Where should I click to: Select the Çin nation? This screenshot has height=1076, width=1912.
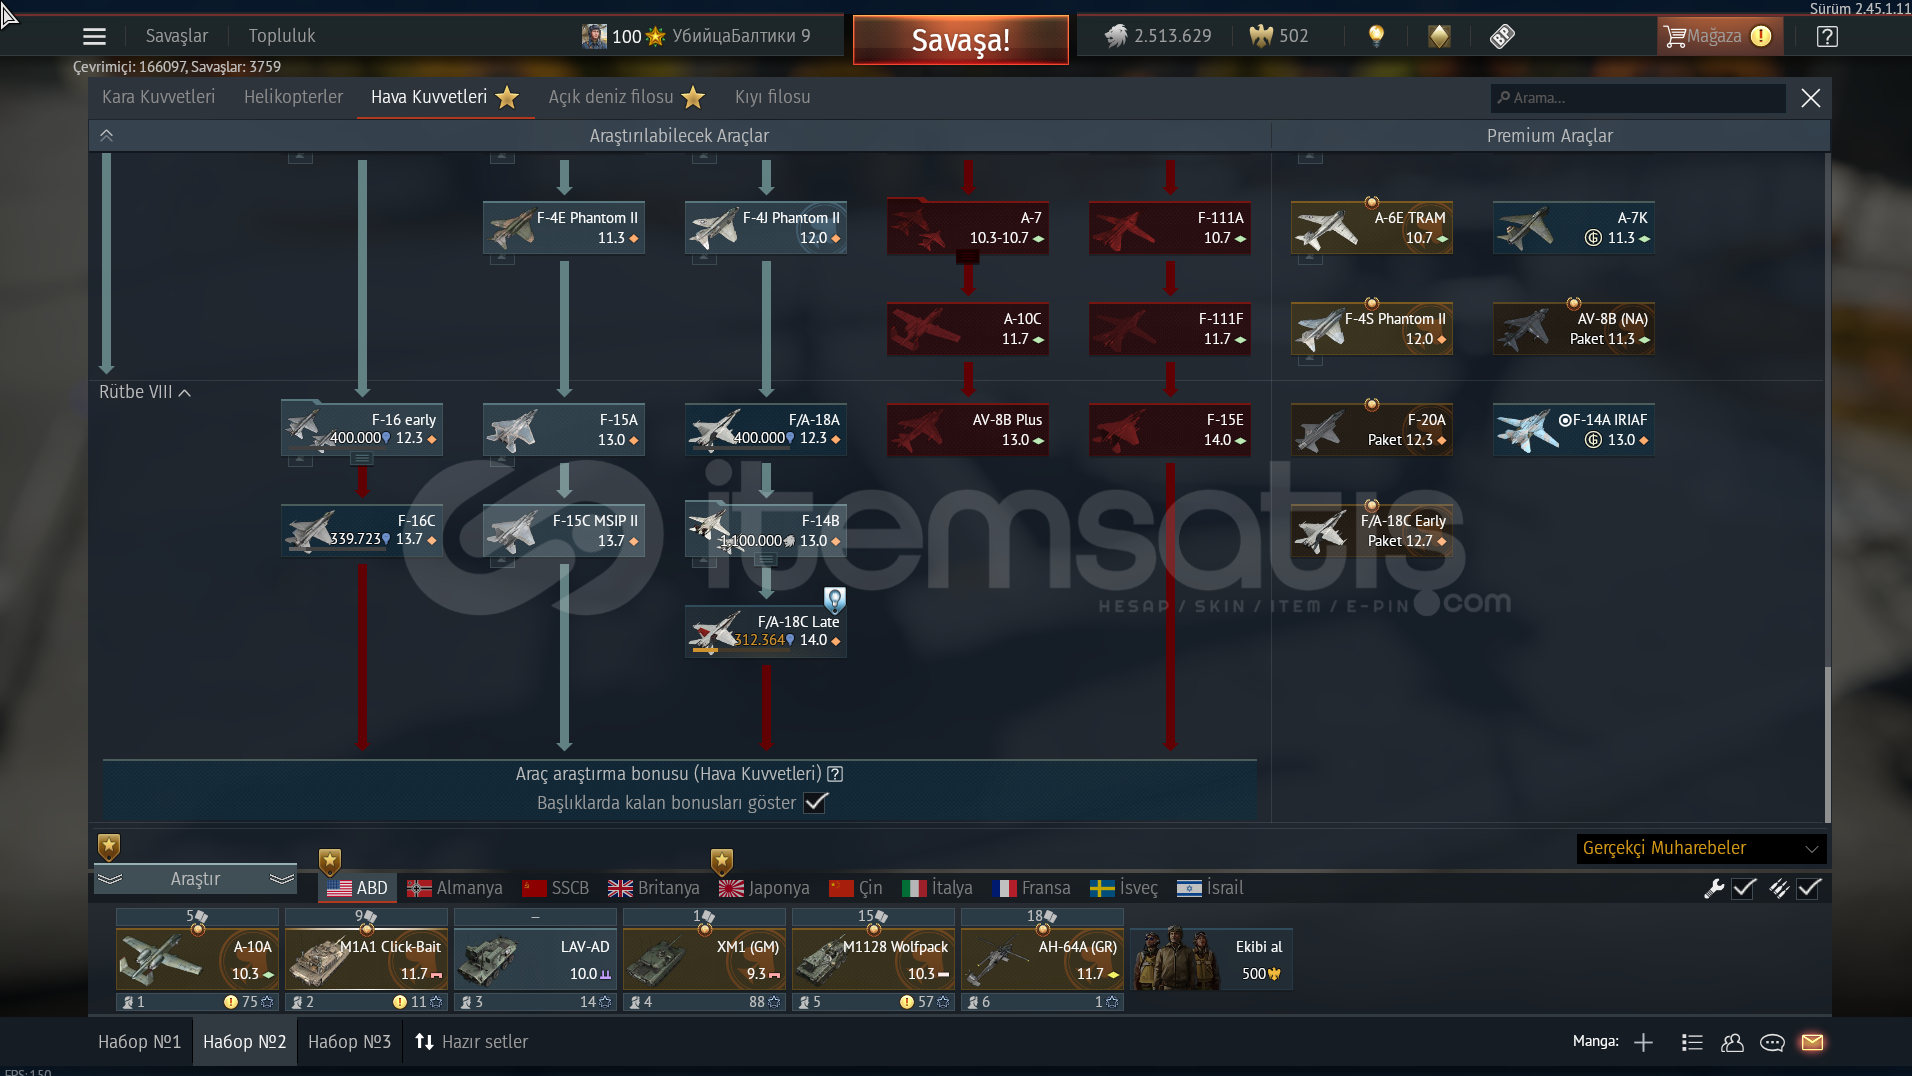pyautogui.click(x=856, y=888)
